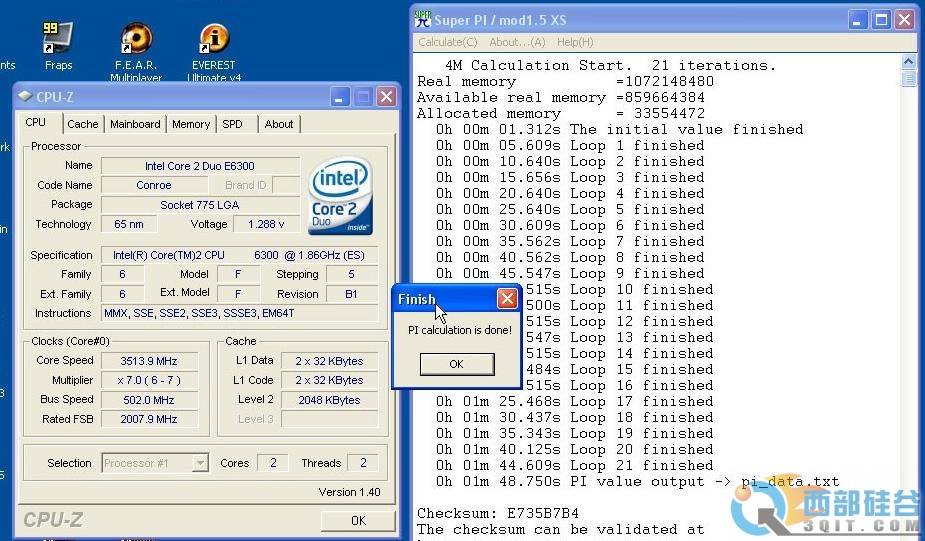Viewport: 925px width, 541px height.
Task: Click the Stepping value 5
Action: click(x=352, y=274)
